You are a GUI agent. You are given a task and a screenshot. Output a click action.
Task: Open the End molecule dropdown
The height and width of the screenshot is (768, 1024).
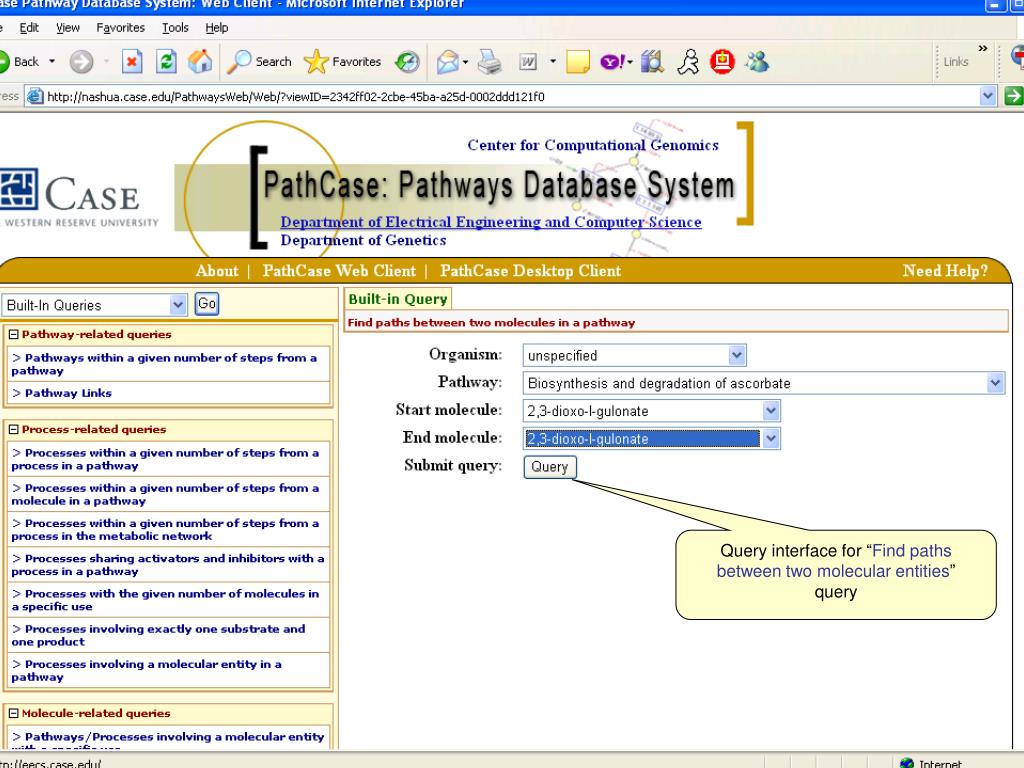[x=771, y=438]
